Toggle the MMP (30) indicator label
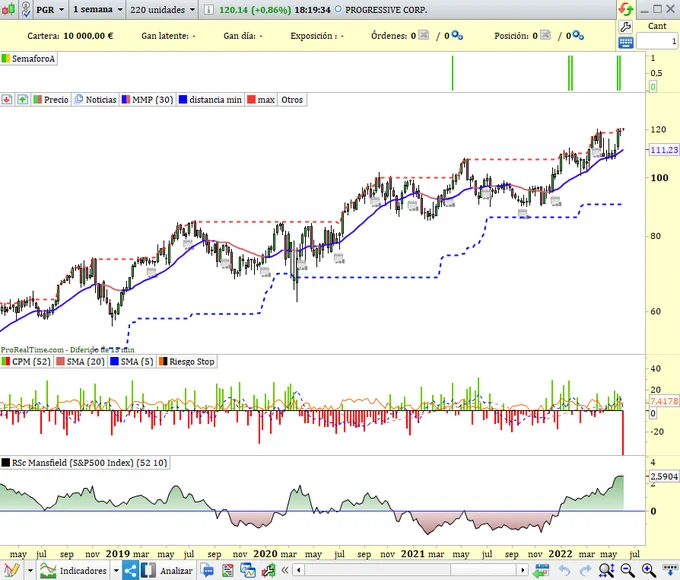Screen dimensions: 680x580 [147, 100]
